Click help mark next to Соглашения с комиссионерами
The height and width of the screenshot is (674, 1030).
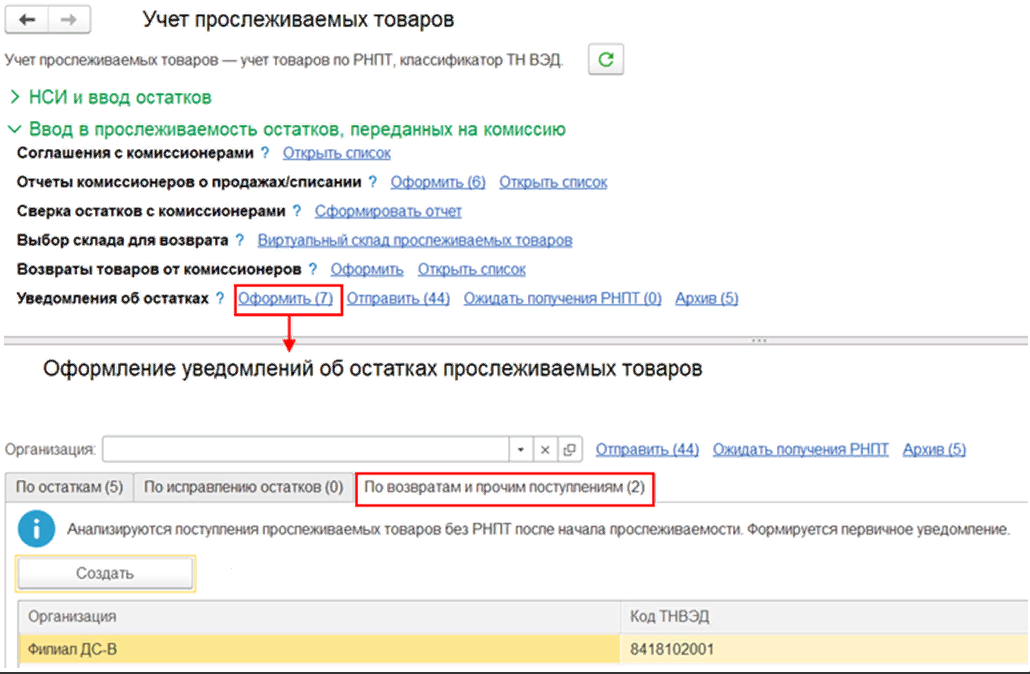[x=265, y=153]
